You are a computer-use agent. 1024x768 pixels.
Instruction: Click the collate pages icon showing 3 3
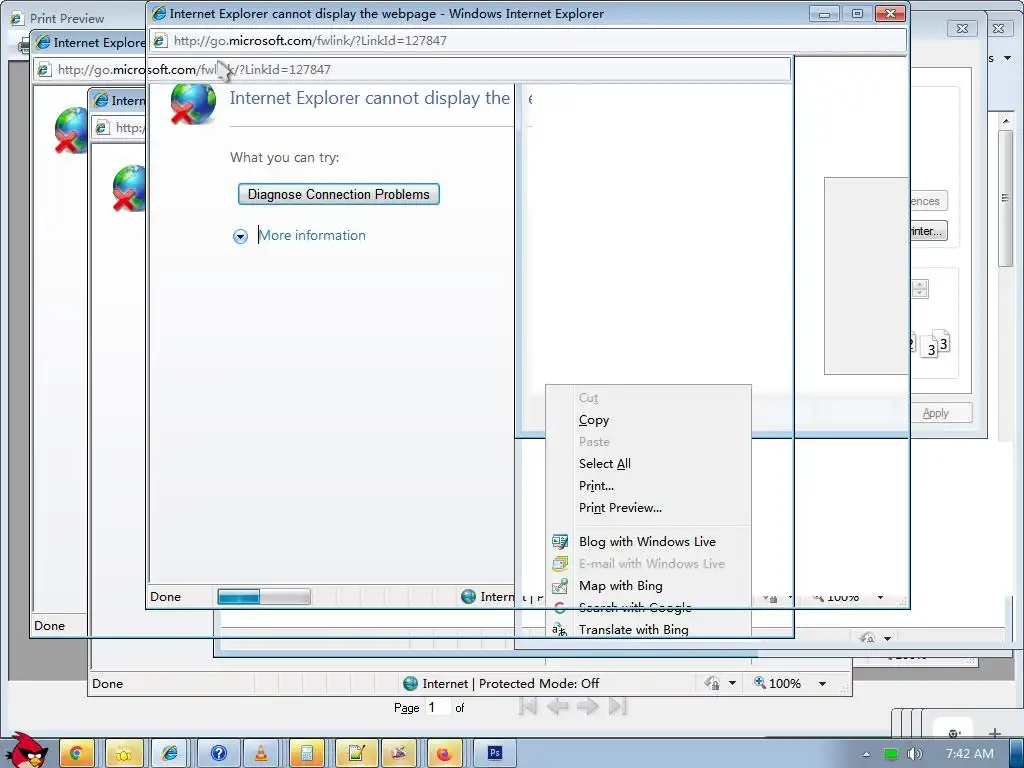tap(937, 344)
